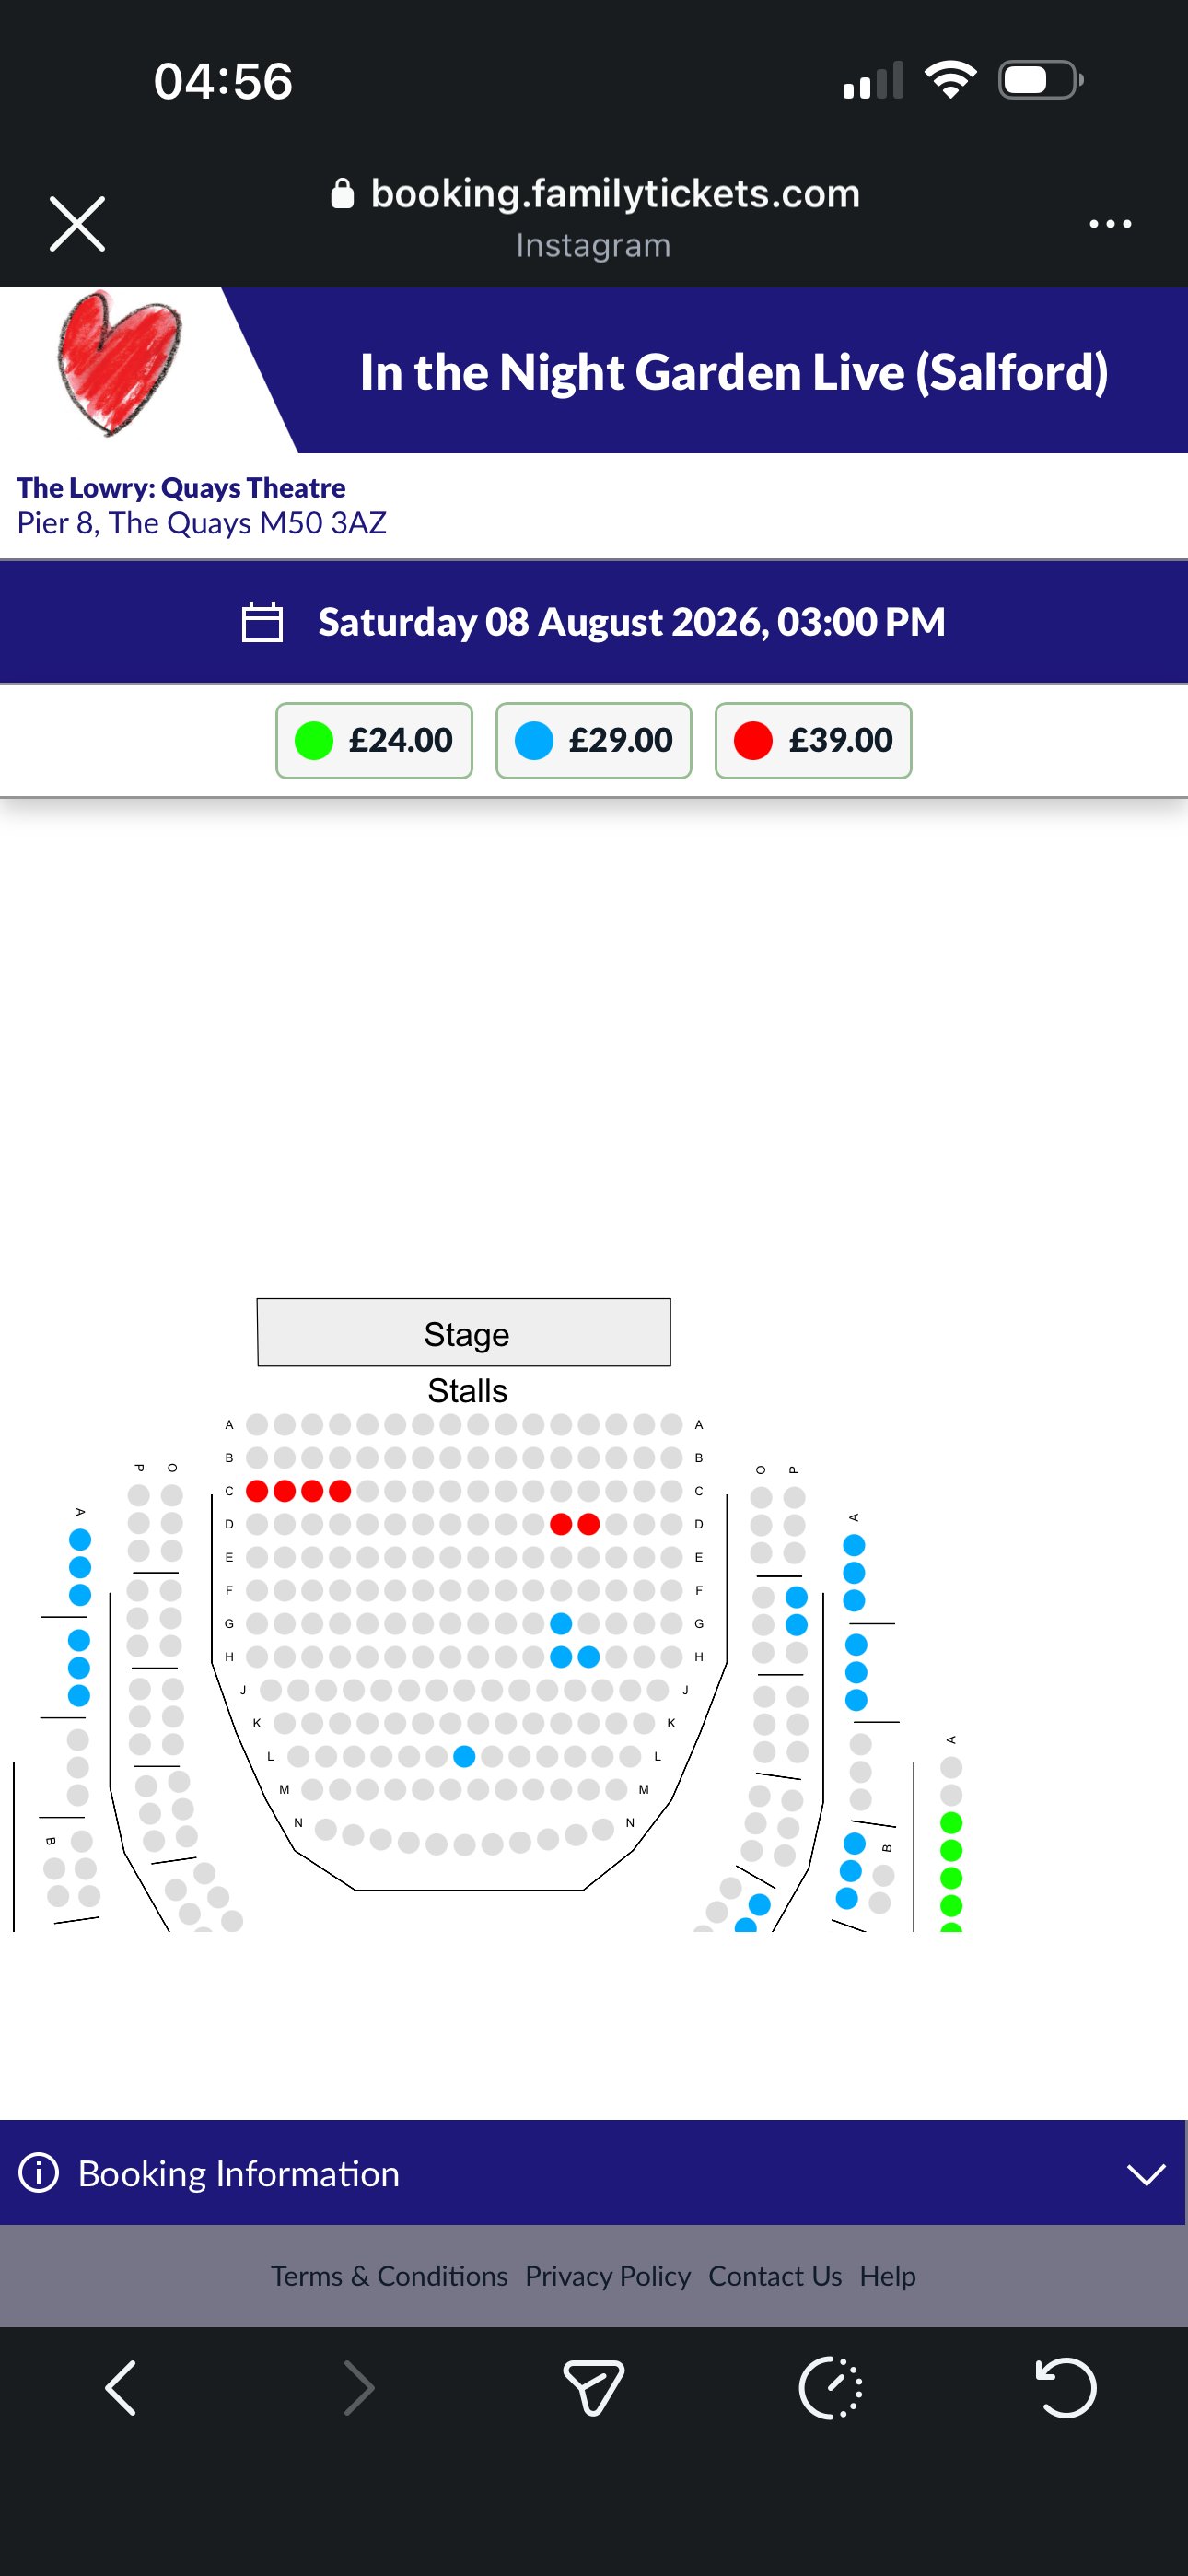
Task: Close the in-app browser with the X
Action: (77, 223)
